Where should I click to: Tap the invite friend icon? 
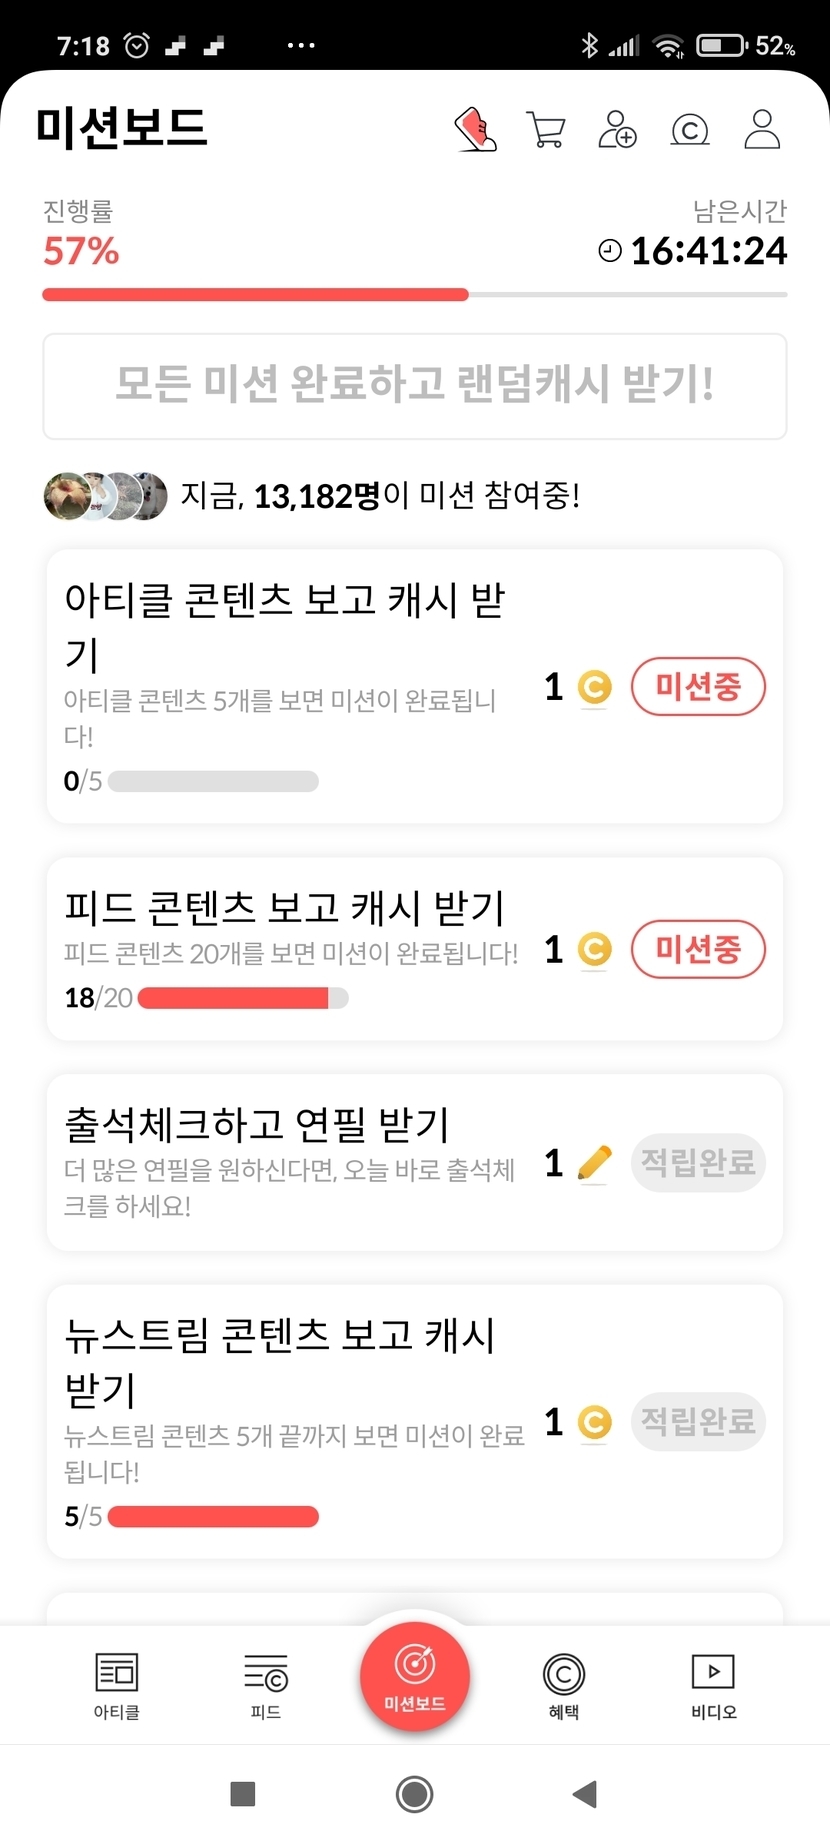click(x=617, y=130)
